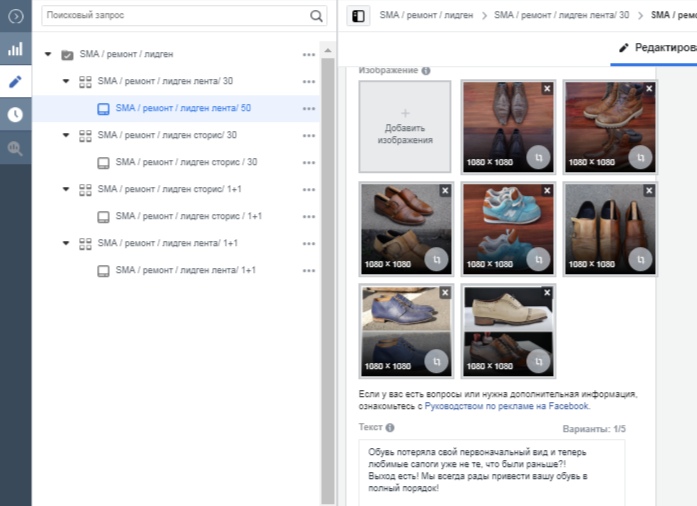Click the bar chart icon in left sidebar
This screenshot has width=697, height=506.
(x=15, y=49)
